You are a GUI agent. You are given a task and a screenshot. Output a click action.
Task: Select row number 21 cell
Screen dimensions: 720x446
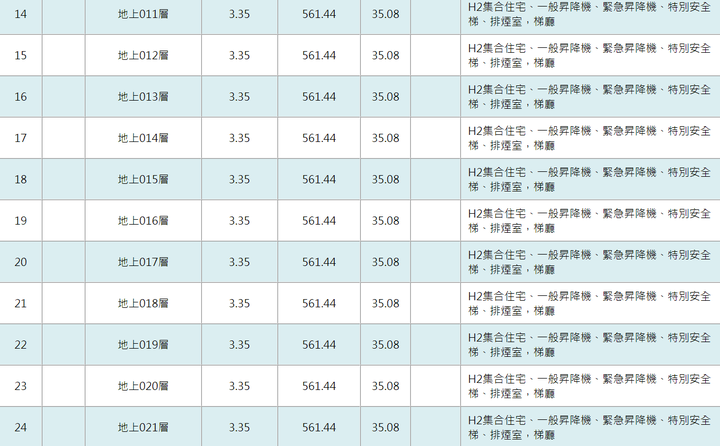click(x=21, y=304)
